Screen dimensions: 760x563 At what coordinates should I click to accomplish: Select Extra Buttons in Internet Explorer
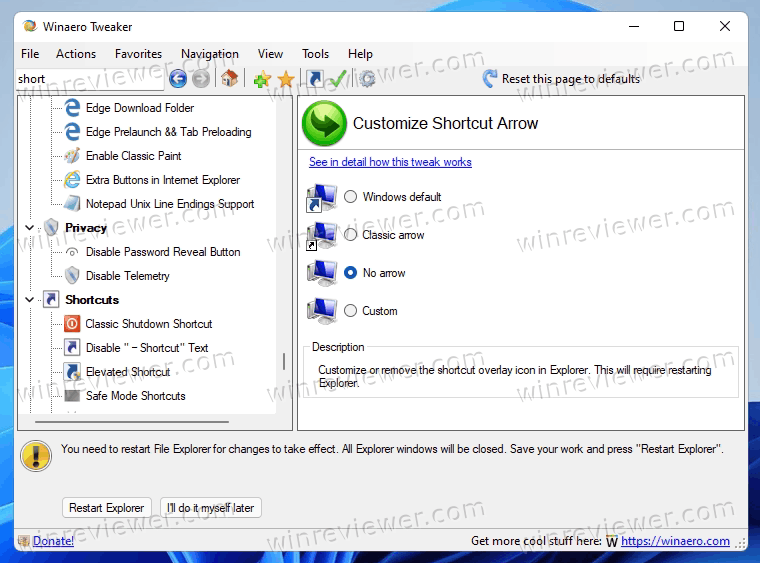click(x=163, y=180)
